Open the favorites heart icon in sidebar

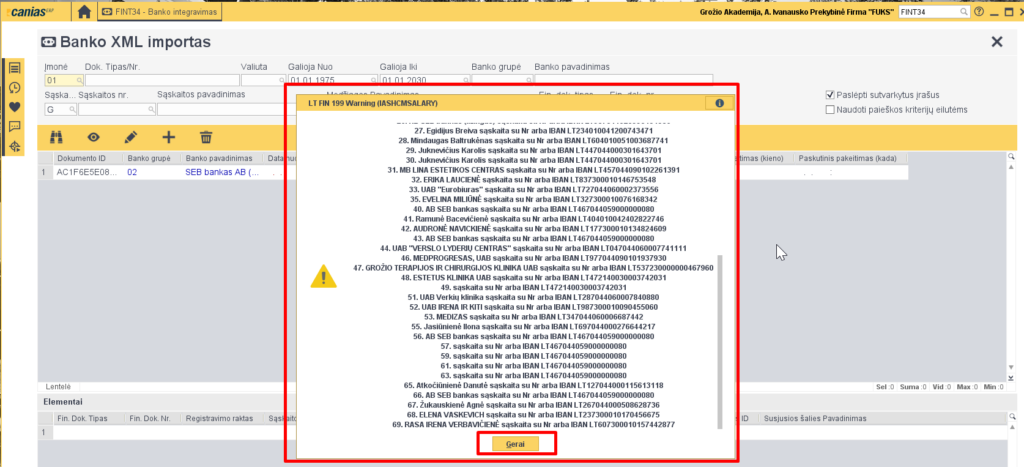[x=14, y=107]
